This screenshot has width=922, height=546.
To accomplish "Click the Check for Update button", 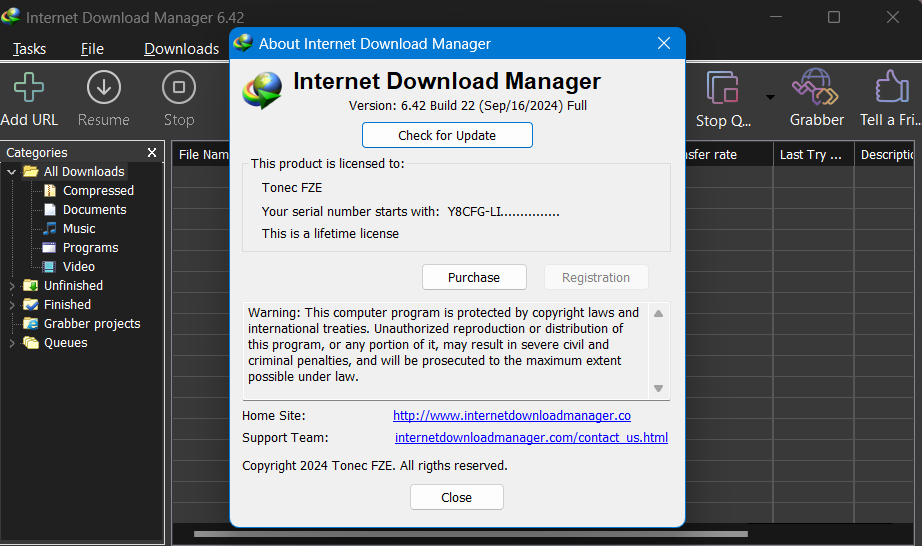I will [x=447, y=135].
